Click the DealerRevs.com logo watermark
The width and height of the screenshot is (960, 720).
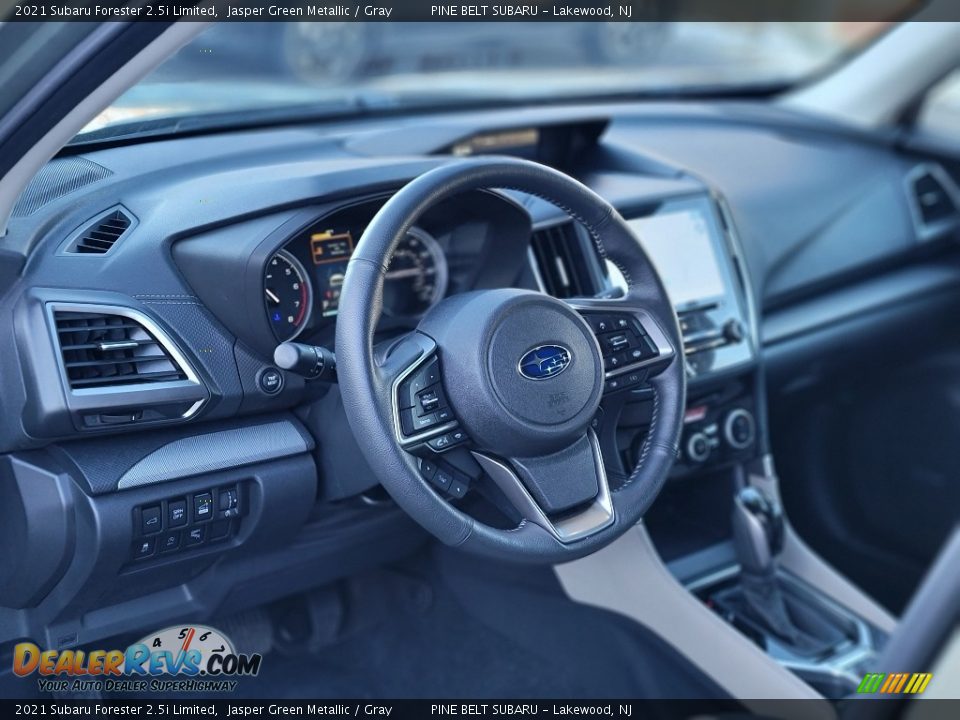tap(136, 660)
